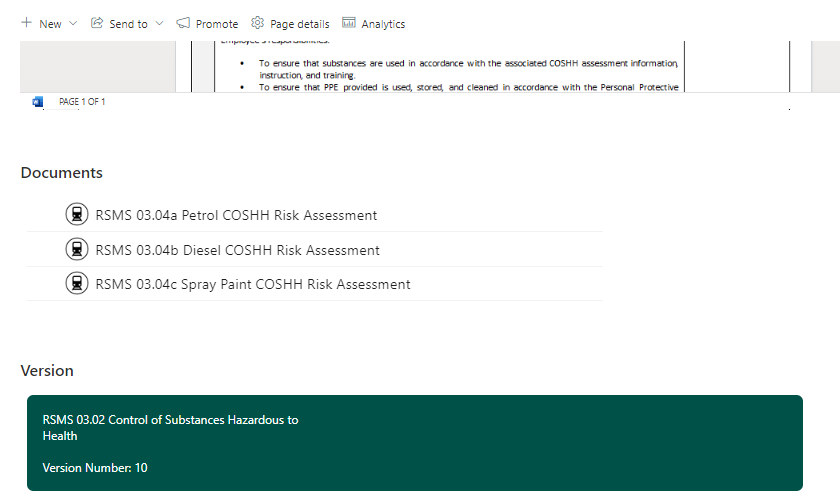
Task: Click the RSMS 03.02 Control of Substances title
Action: coord(170,428)
